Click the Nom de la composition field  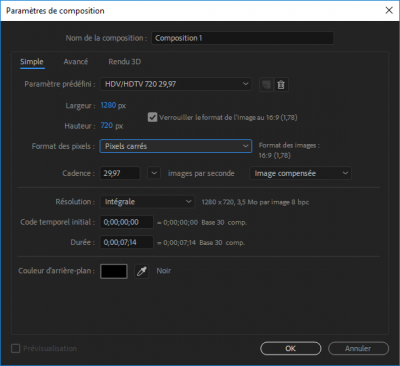(x=242, y=38)
